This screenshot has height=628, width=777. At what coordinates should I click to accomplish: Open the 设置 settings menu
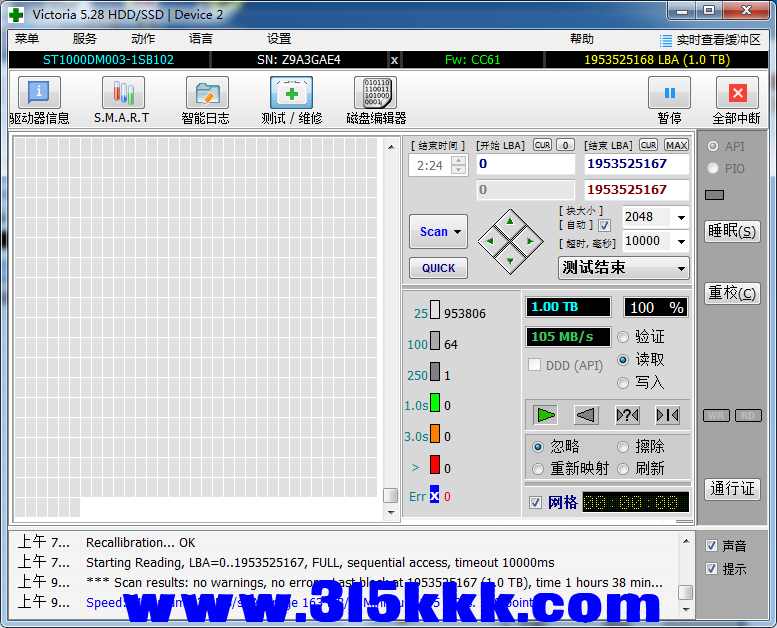[279, 39]
